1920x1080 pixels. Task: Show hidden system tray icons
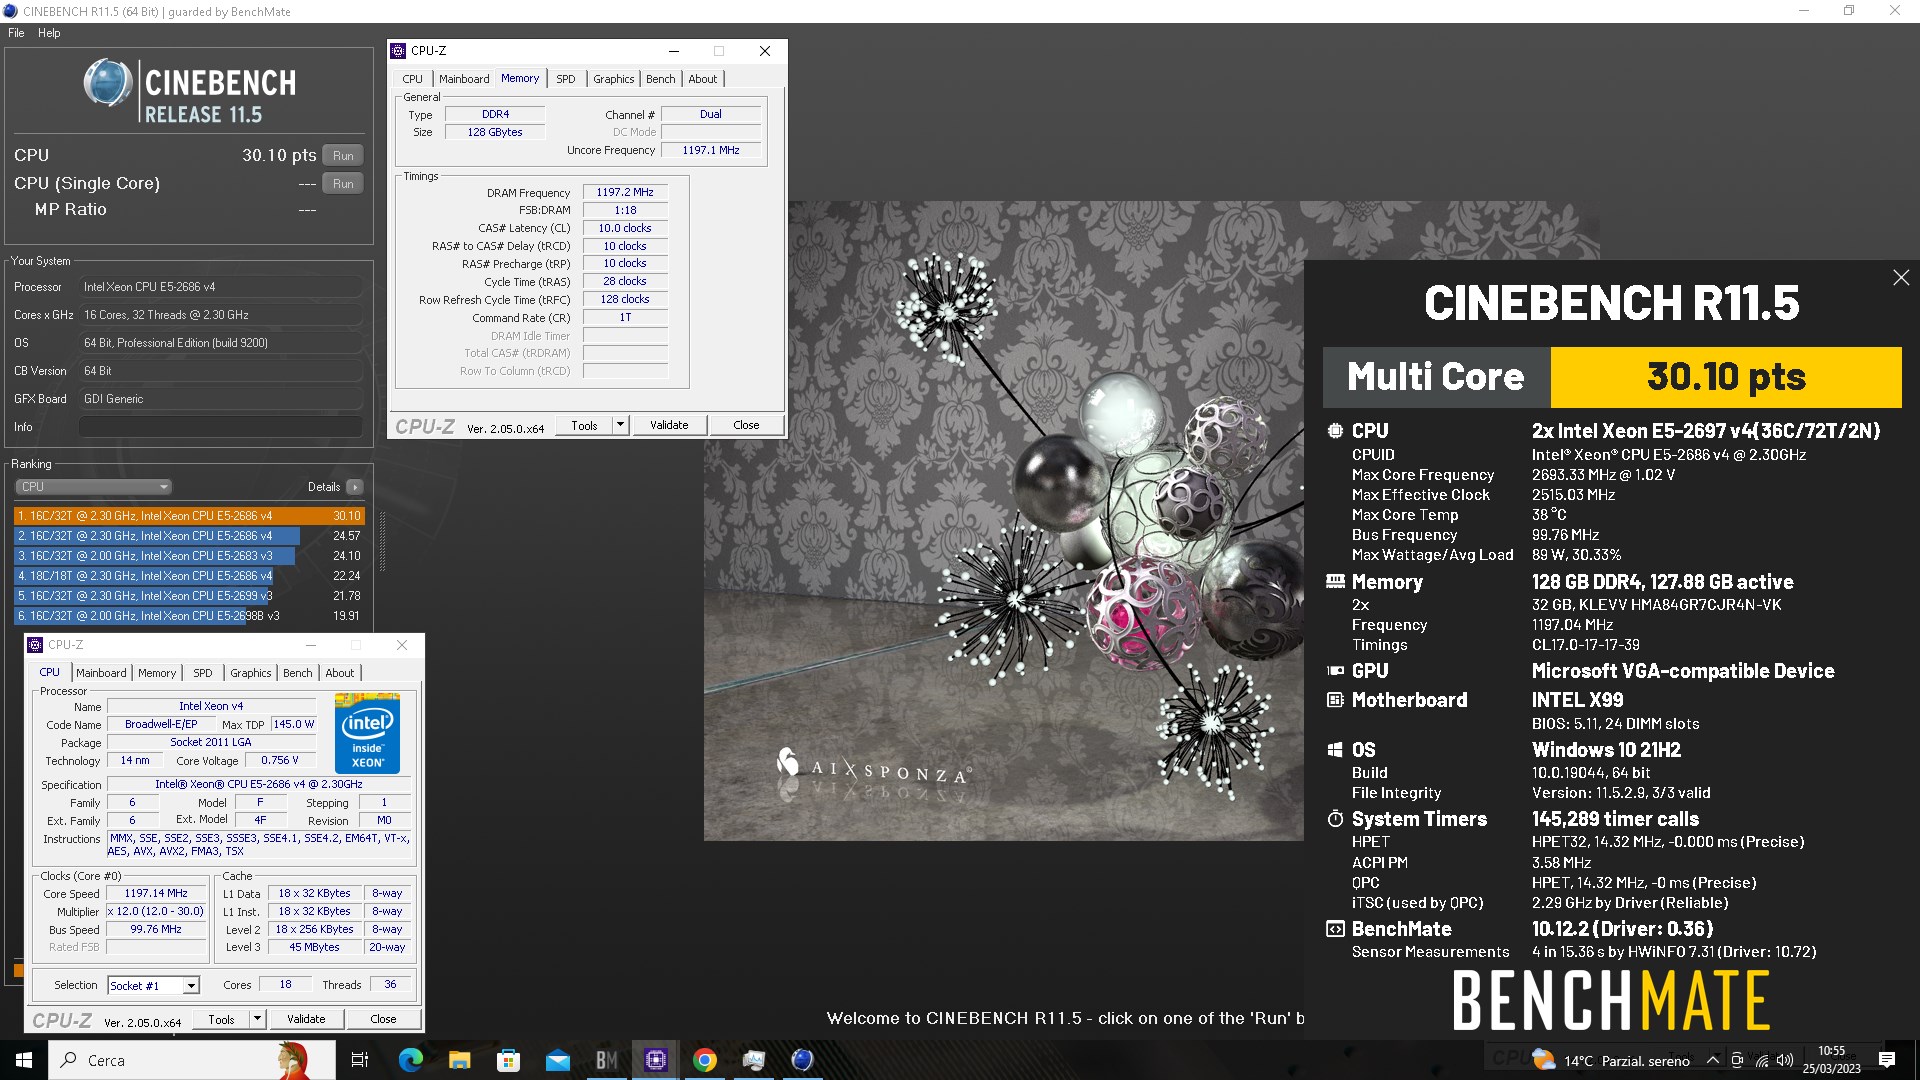(x=1713, y=1061)
